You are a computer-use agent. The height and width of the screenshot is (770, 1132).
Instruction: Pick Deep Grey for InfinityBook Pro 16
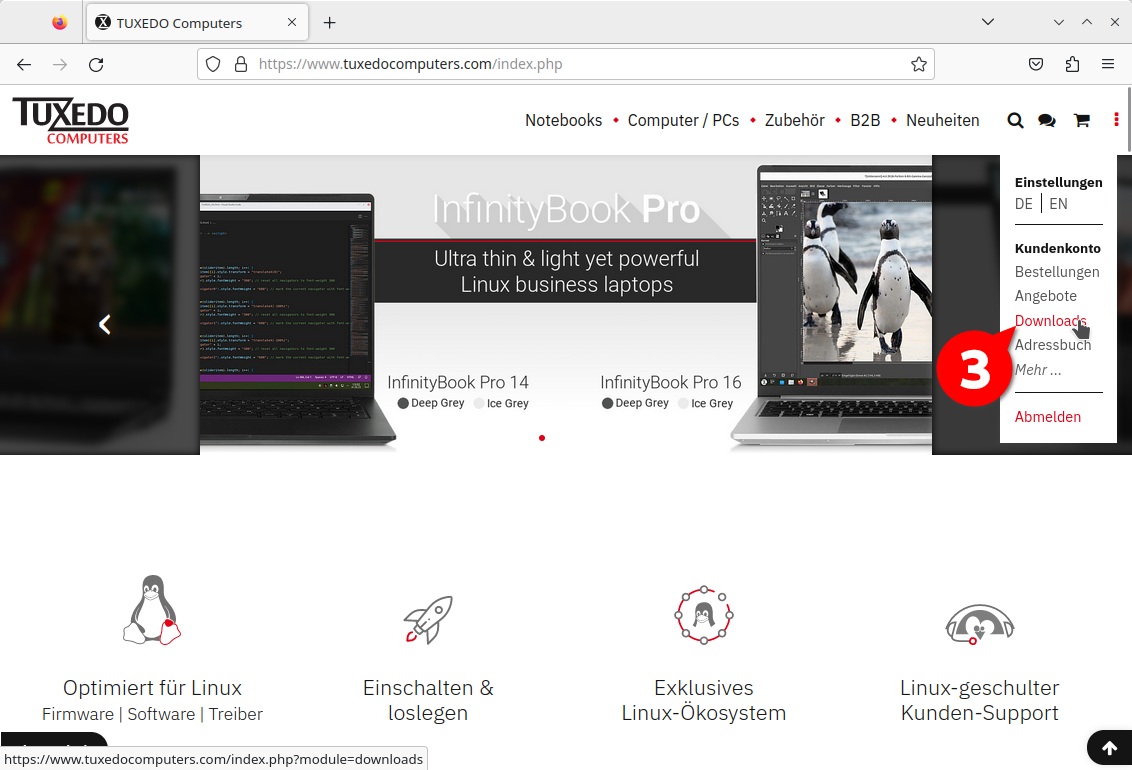coord(635,403)
